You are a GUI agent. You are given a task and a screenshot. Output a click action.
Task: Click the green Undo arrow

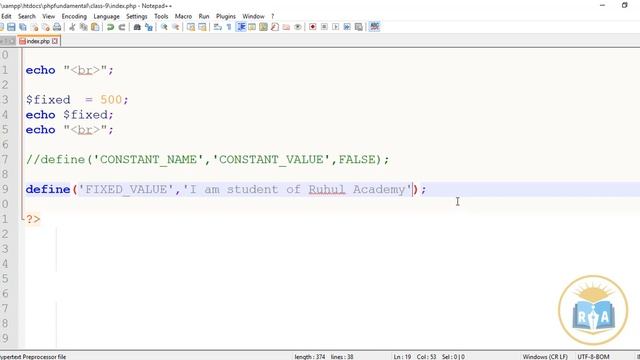click(x=110, y=27)
